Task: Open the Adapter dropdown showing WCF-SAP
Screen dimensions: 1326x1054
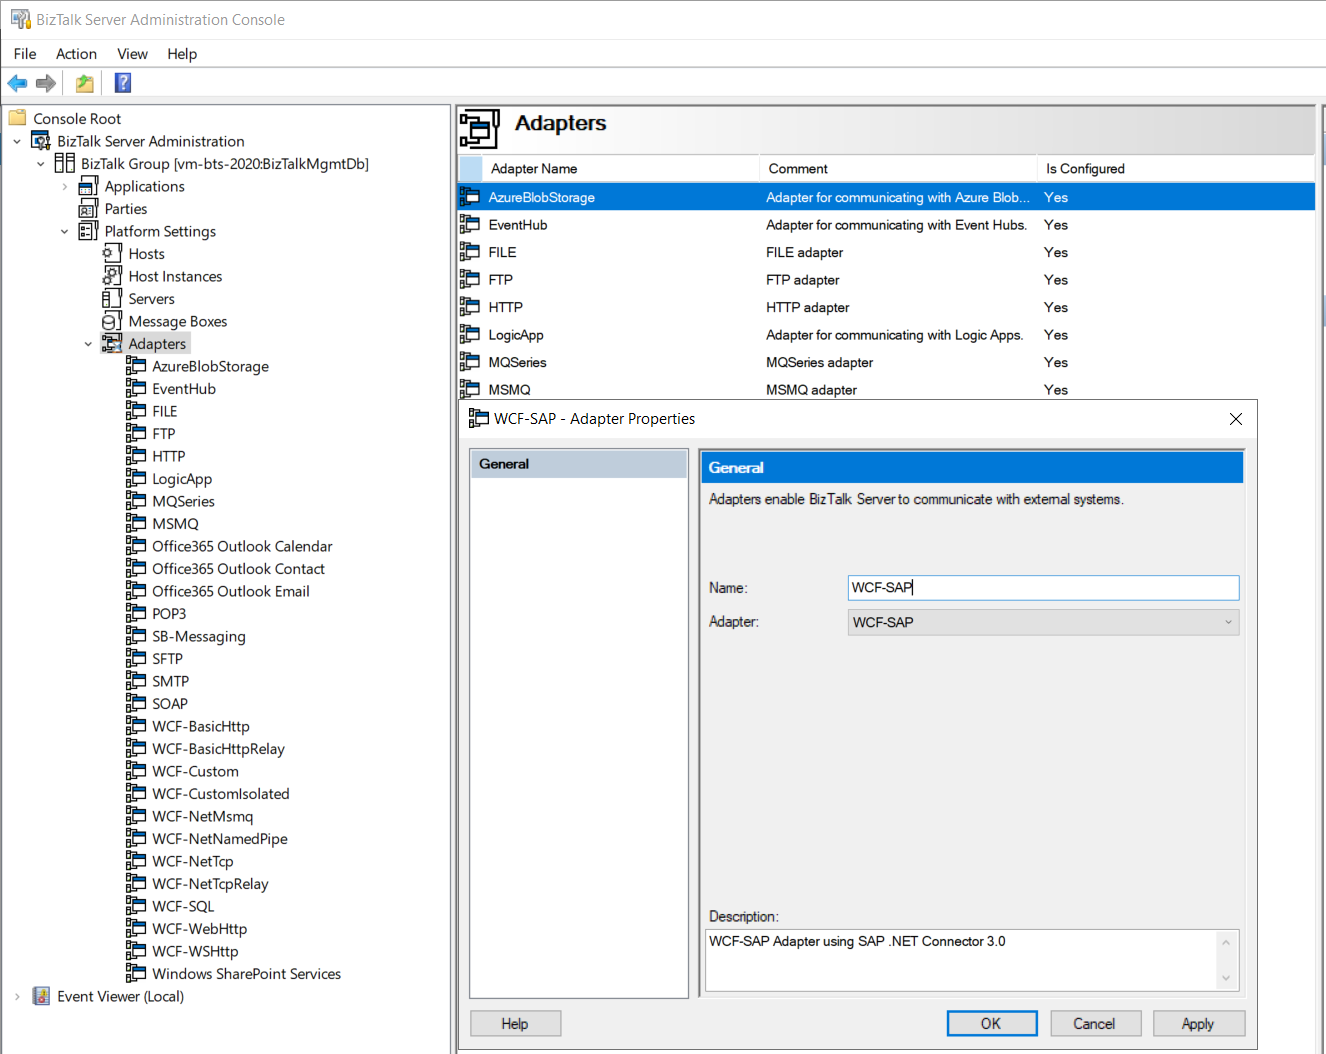Action: (x=1043, y=622)
